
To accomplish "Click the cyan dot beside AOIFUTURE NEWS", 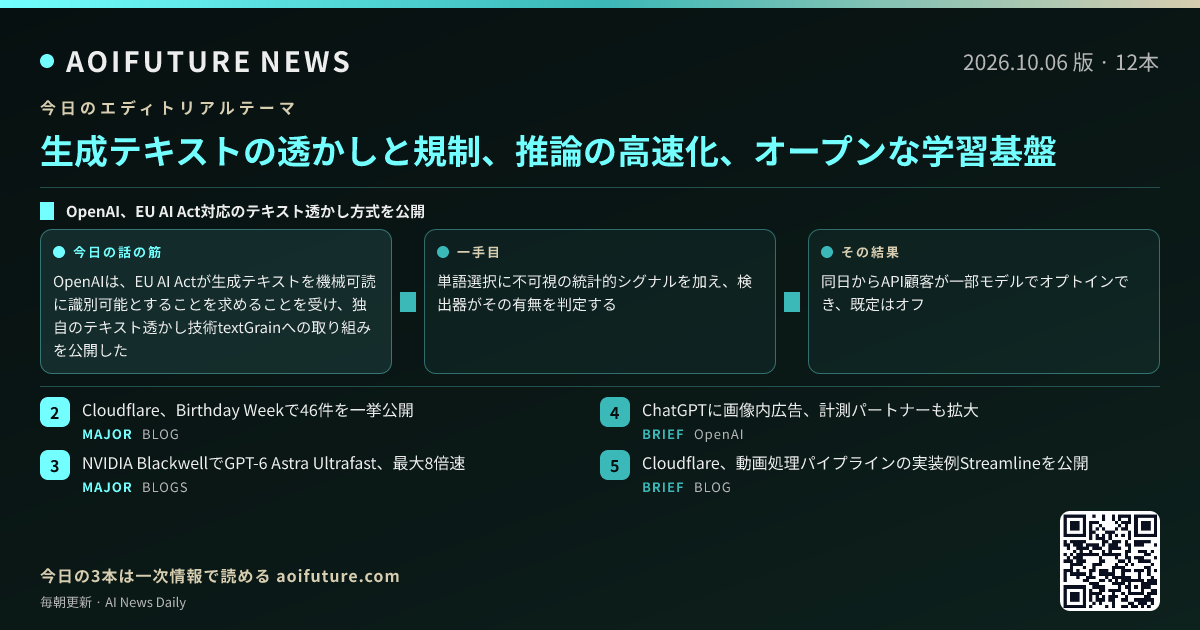I will (47, 62).
